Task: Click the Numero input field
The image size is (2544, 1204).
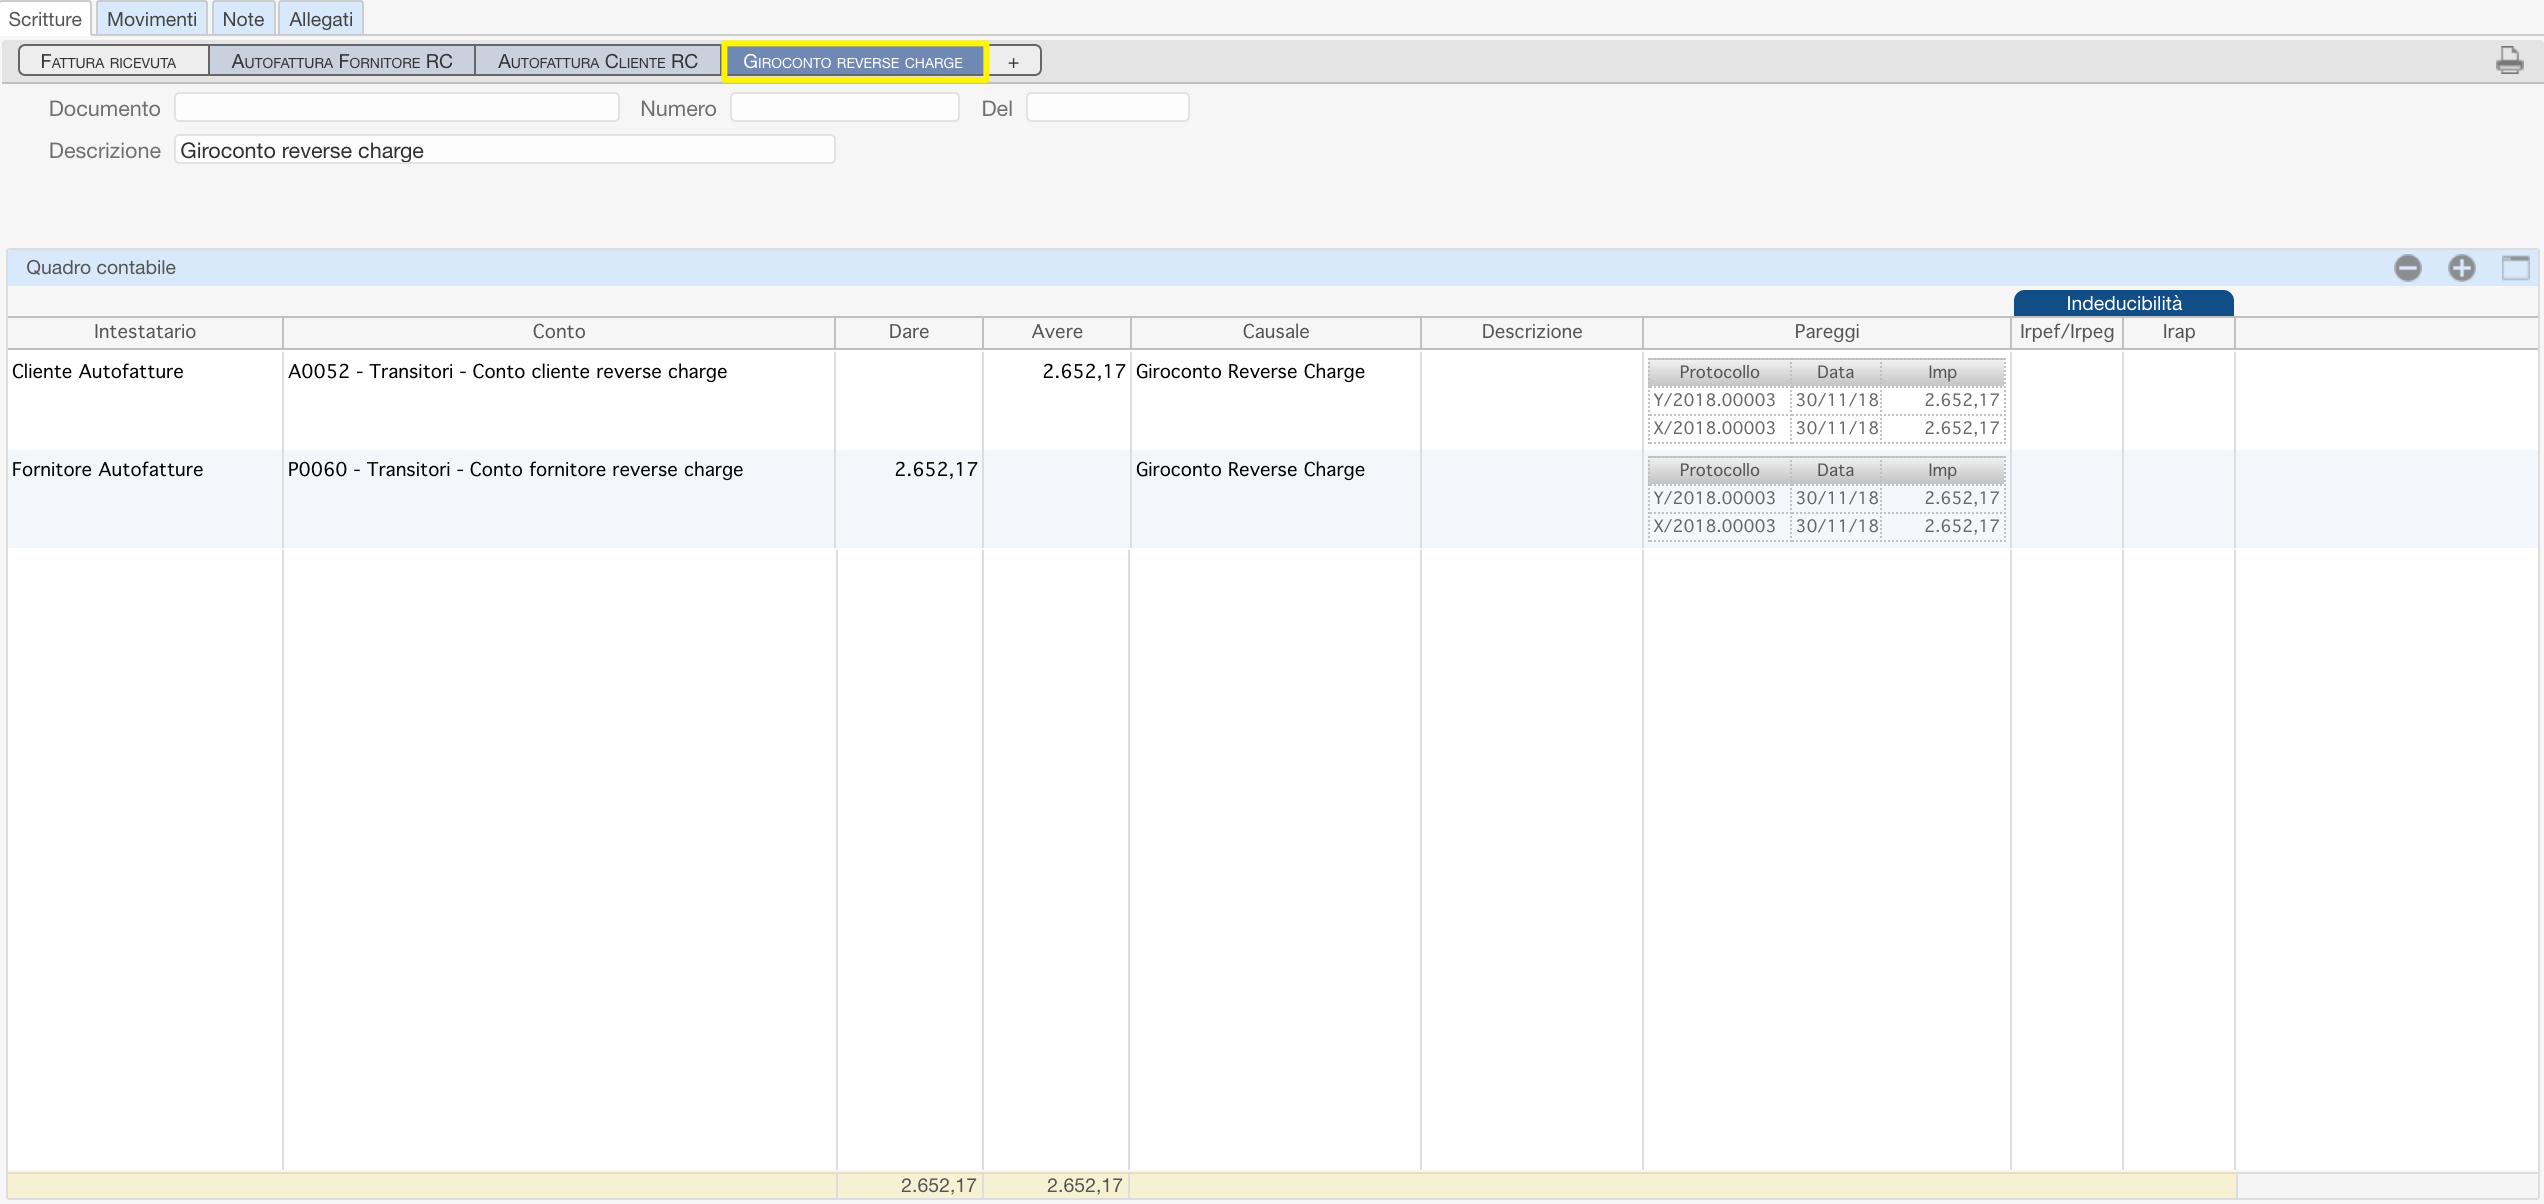Action: pos(845,108)
